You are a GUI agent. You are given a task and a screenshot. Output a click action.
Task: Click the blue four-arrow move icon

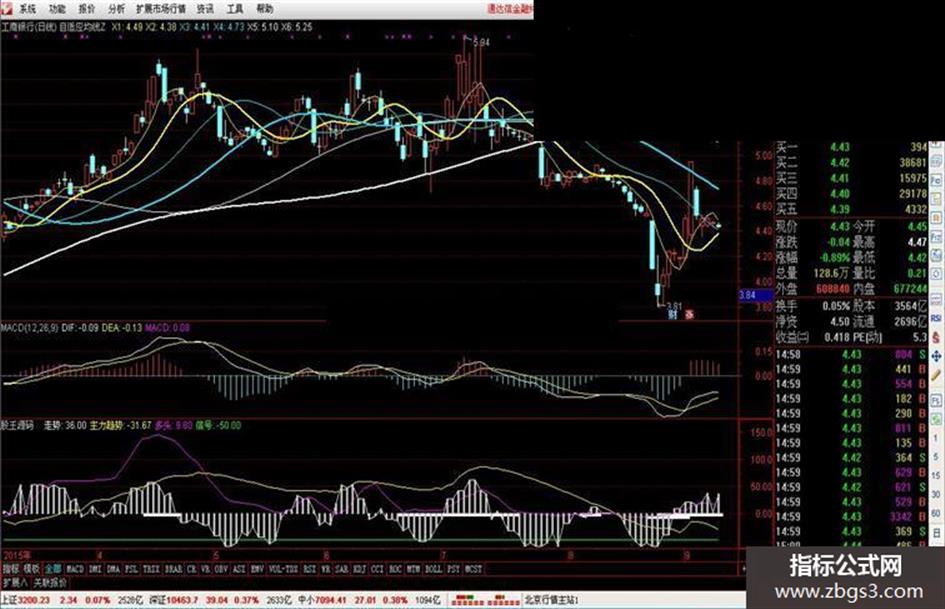[x=936, y=358]
